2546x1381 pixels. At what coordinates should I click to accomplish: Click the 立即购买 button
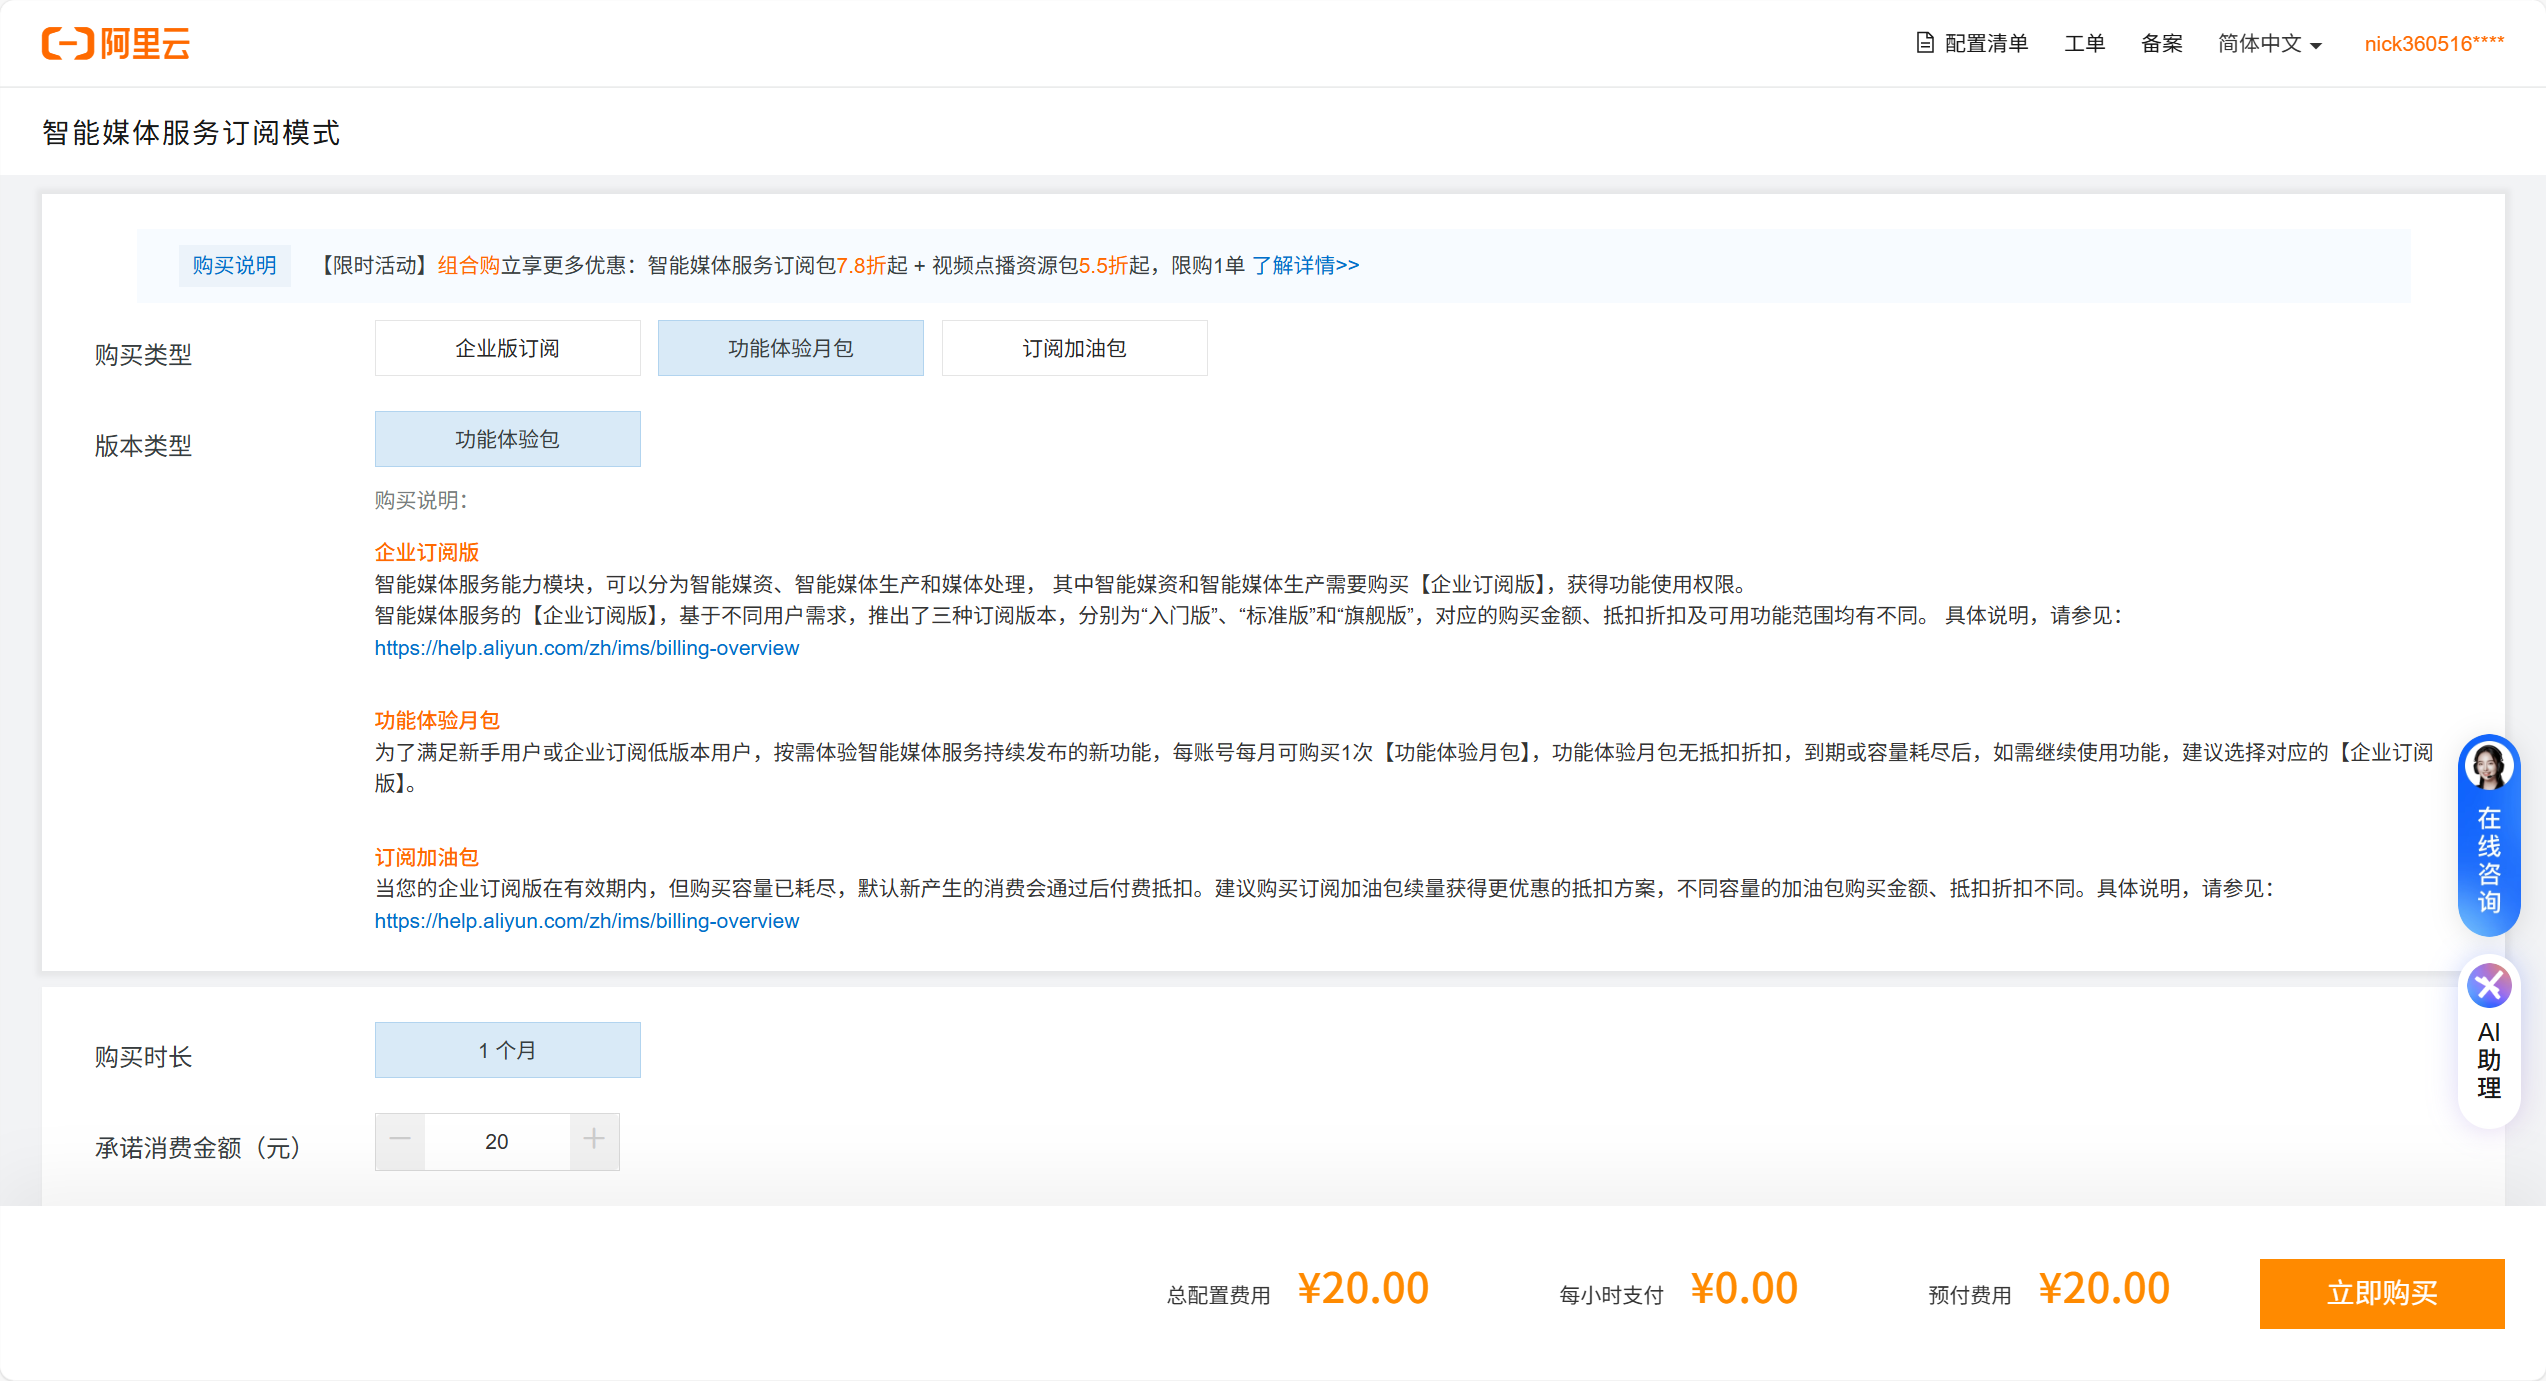point(2382,1293)
